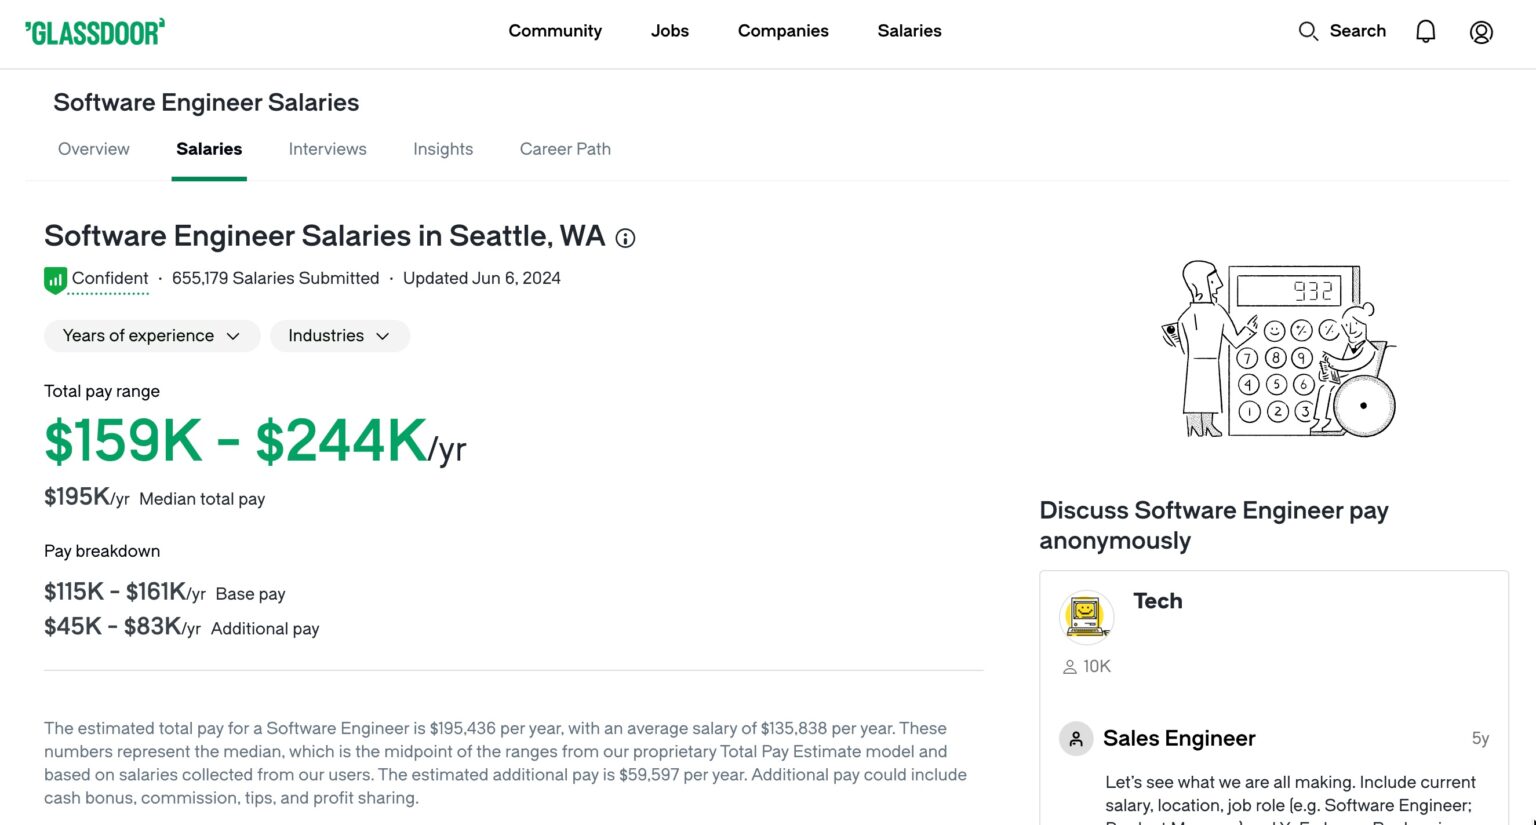1536x825 pixels.
Task: Open account menu via profile icon
Action: [1481, 31]
